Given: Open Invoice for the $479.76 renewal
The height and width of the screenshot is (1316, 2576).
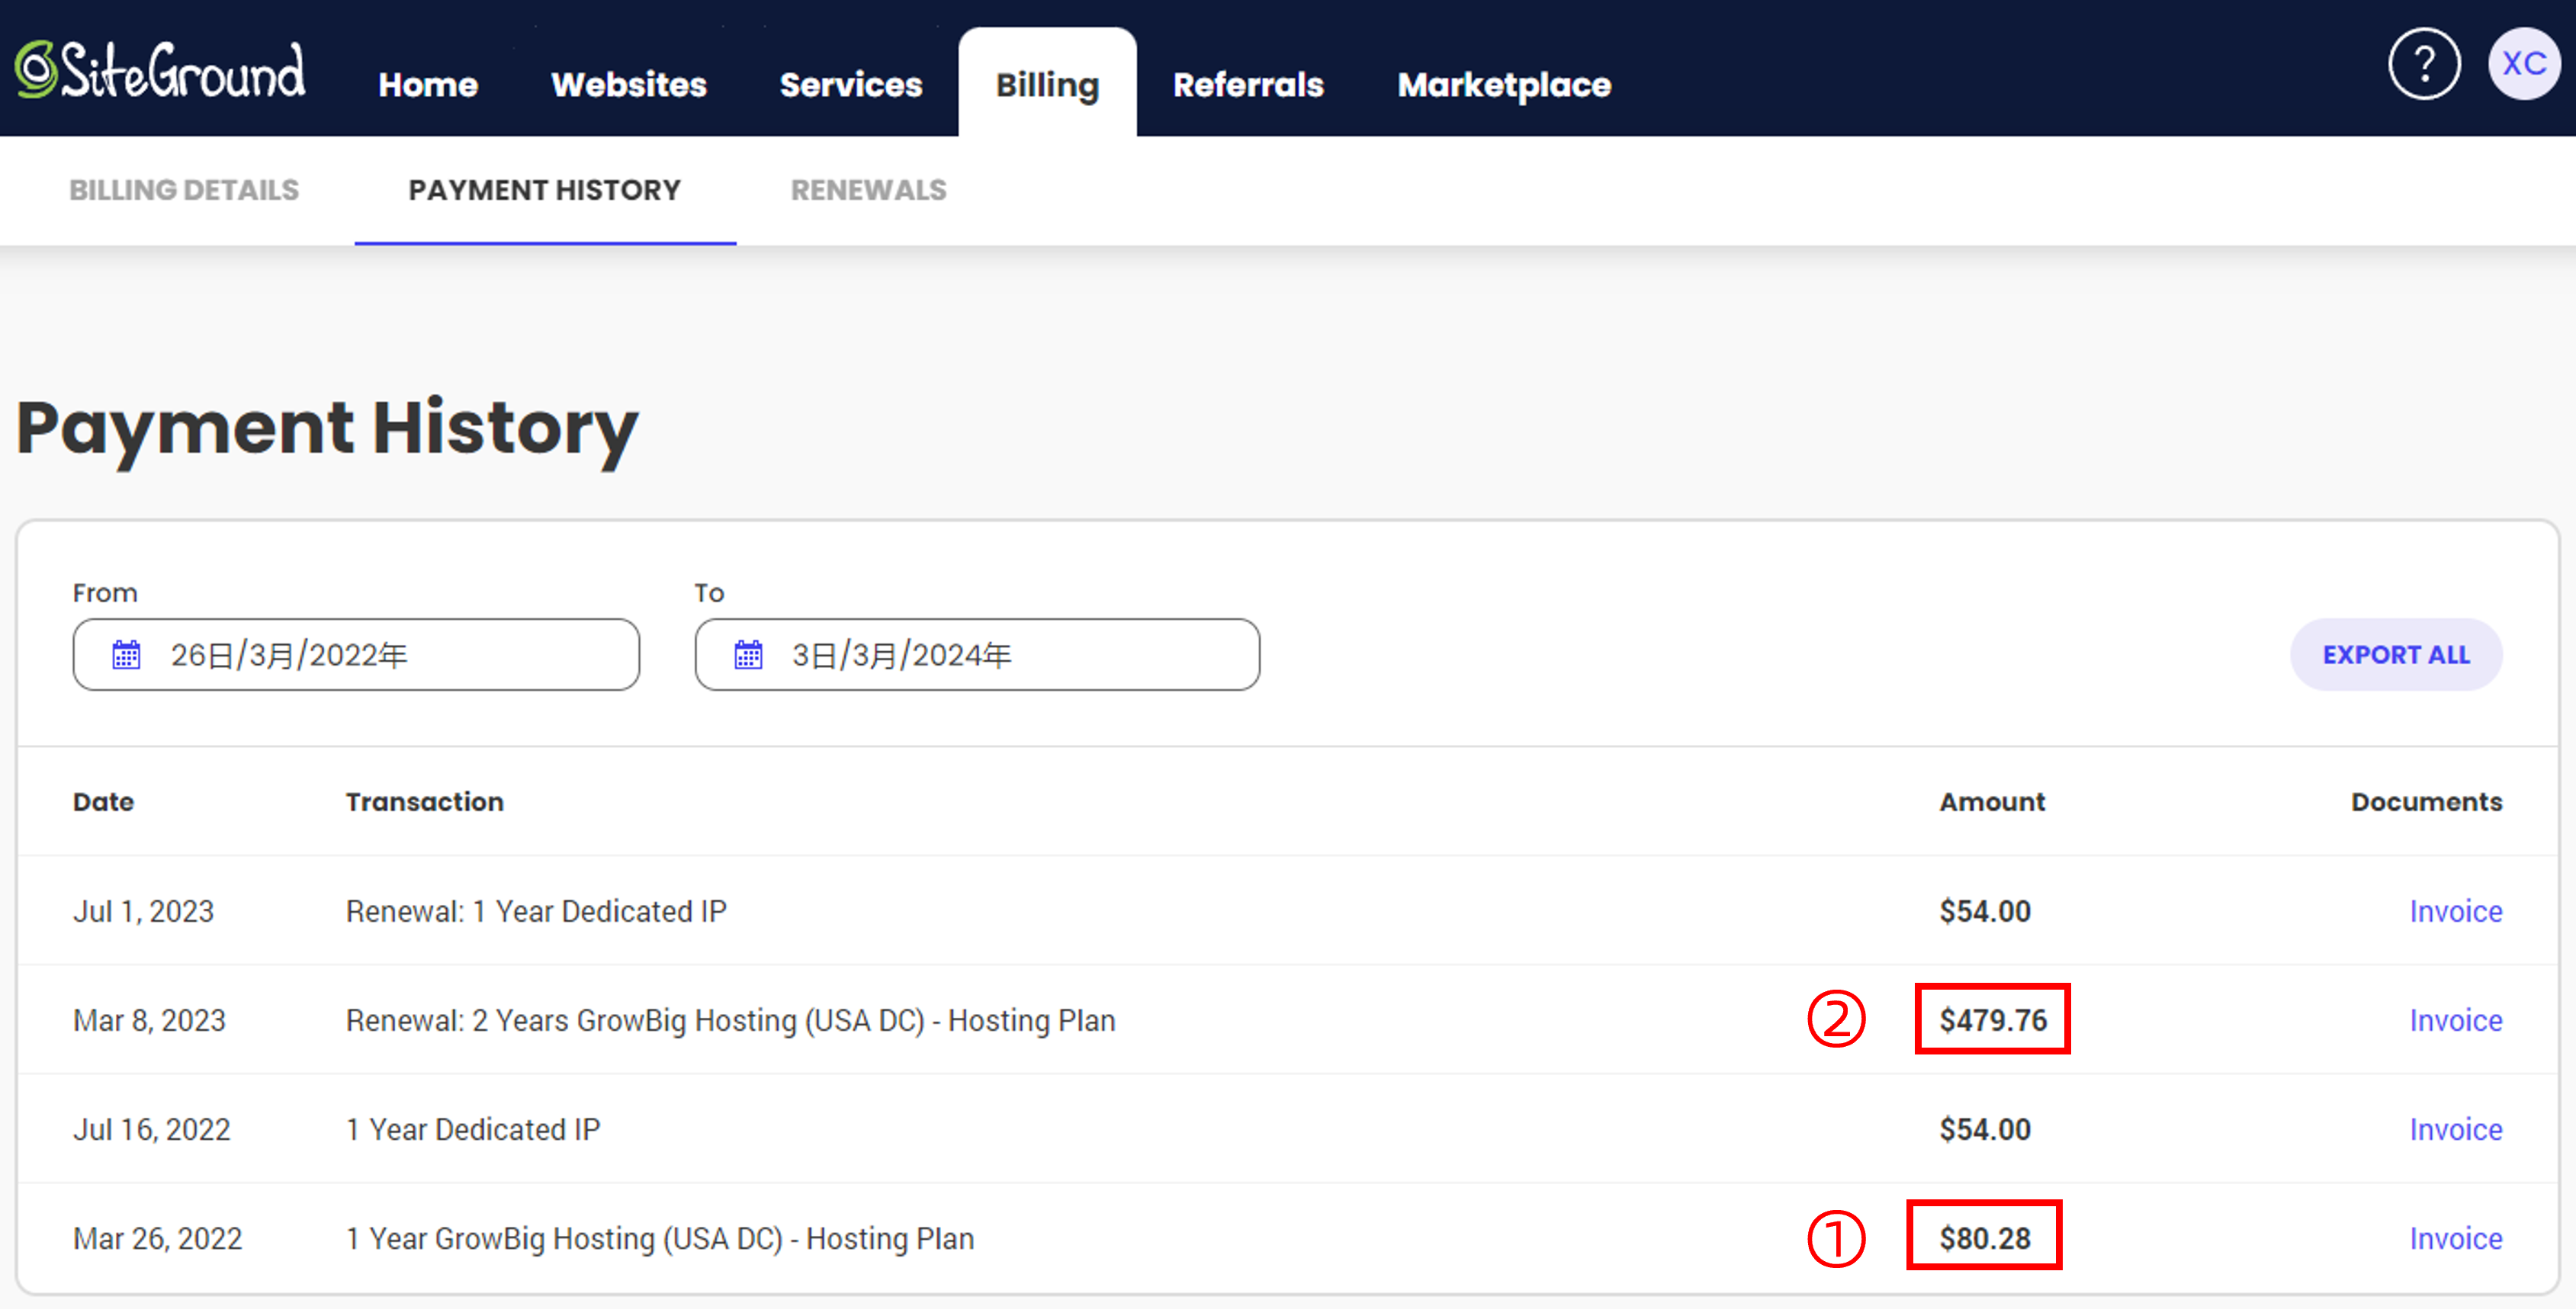Looking at the screenshot, I should click(2455, 1020).
